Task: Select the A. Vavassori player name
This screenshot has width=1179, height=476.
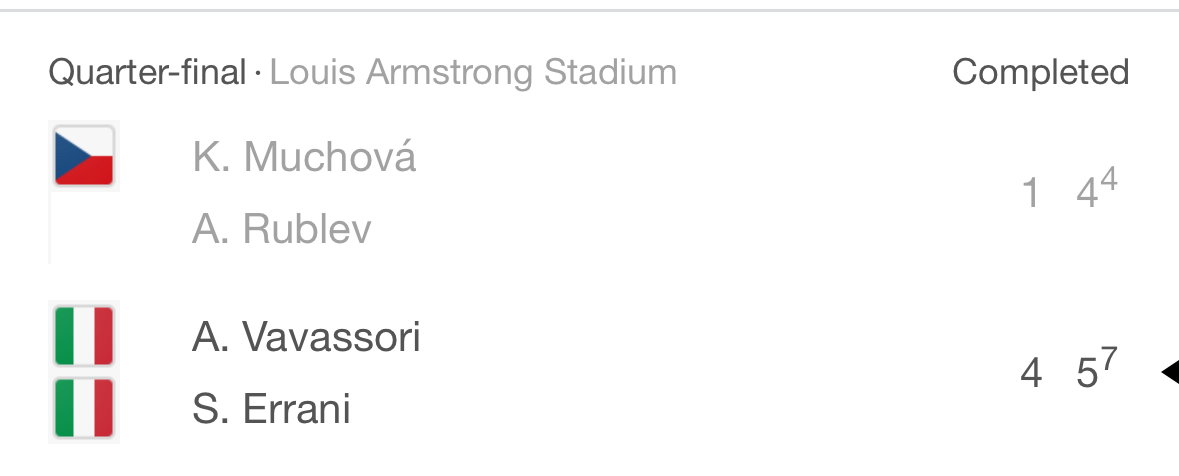Action: (306, 338)
